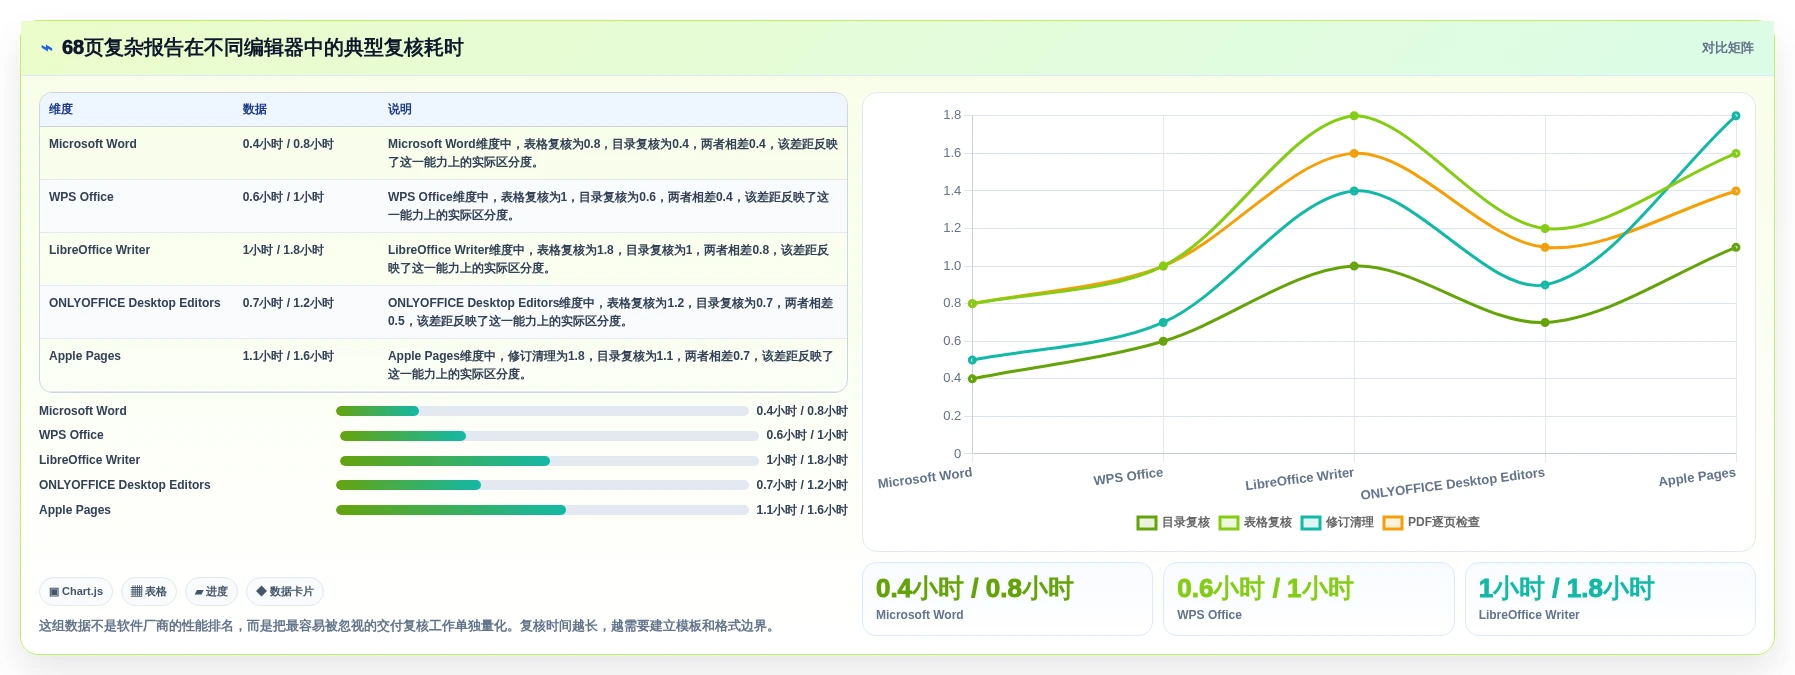This screenshot has height=675, width=1795.
Task: Toggle 目录复核 series in chart legend
Action: click(x=1173, y=522)
